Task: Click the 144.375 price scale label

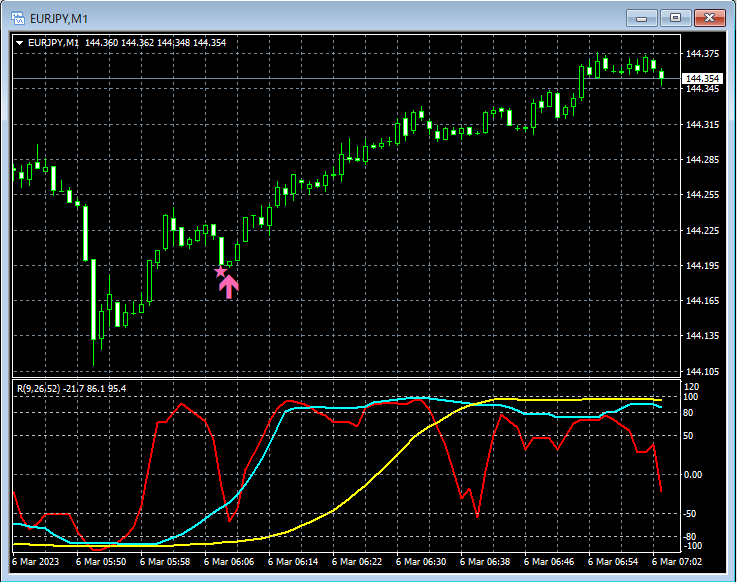Action: [702, 54]
